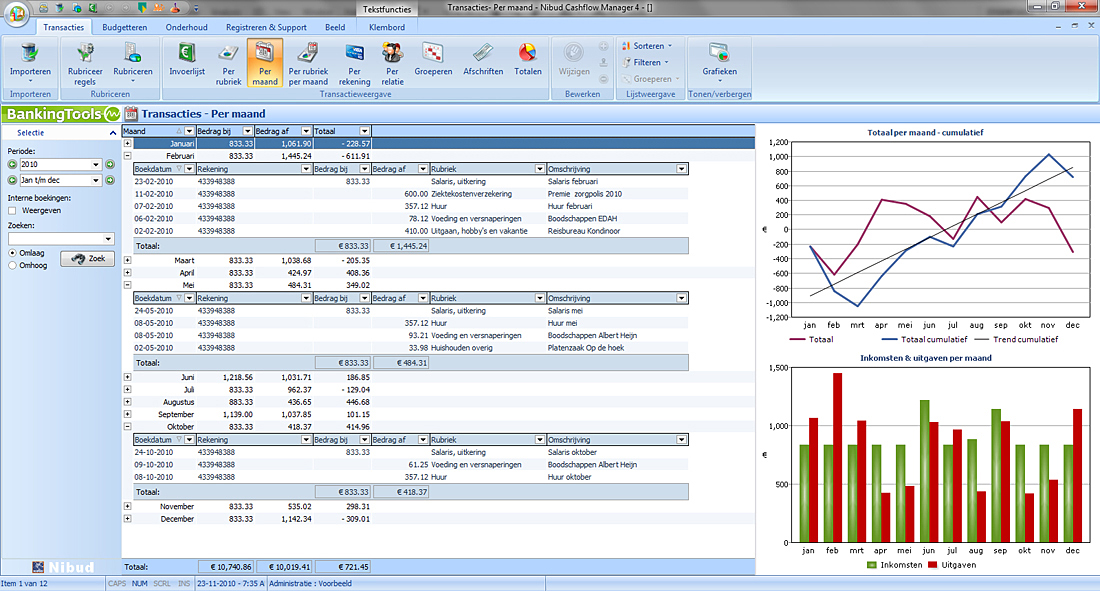Switch to the Transacties tab
This screenshot has width=1100, height=591.
point(63,27)
